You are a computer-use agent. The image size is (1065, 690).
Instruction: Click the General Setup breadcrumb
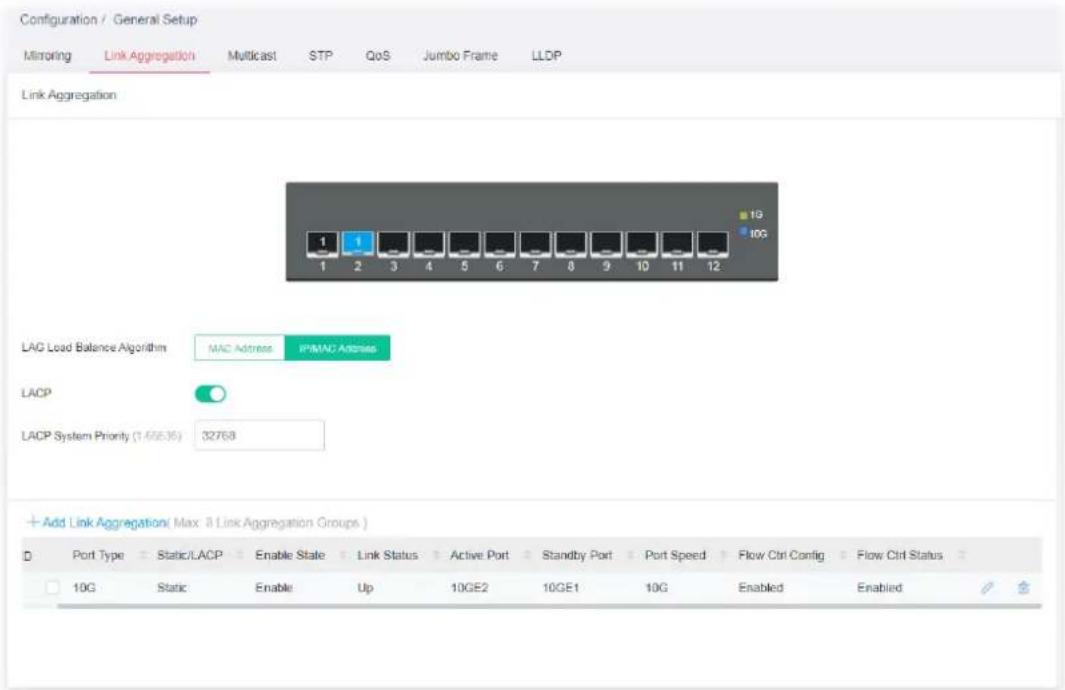coord(155,20)
